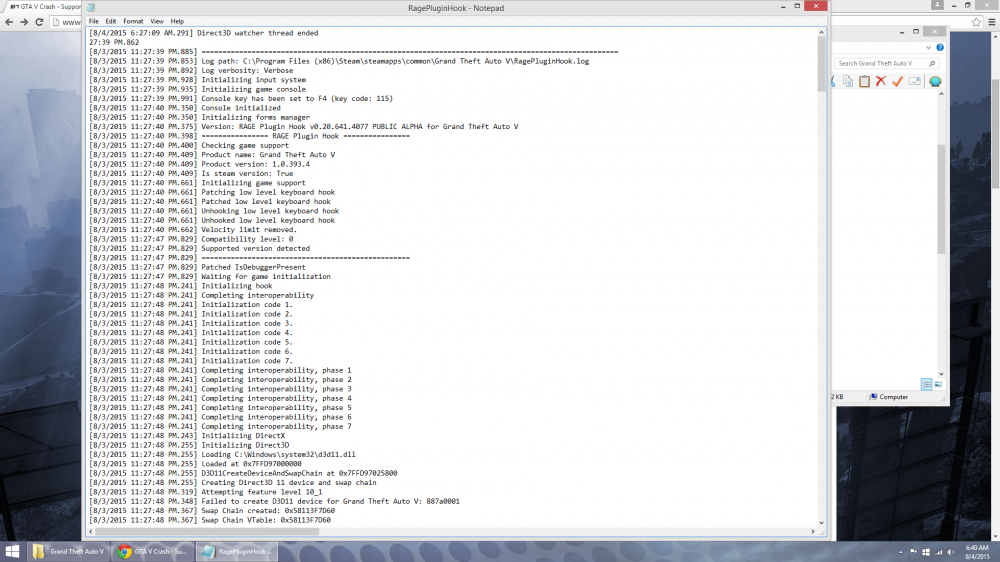Show hidden system tray icons
Image resolution: width=1000 pixels, height=562 pixels.
click(901, 552)
